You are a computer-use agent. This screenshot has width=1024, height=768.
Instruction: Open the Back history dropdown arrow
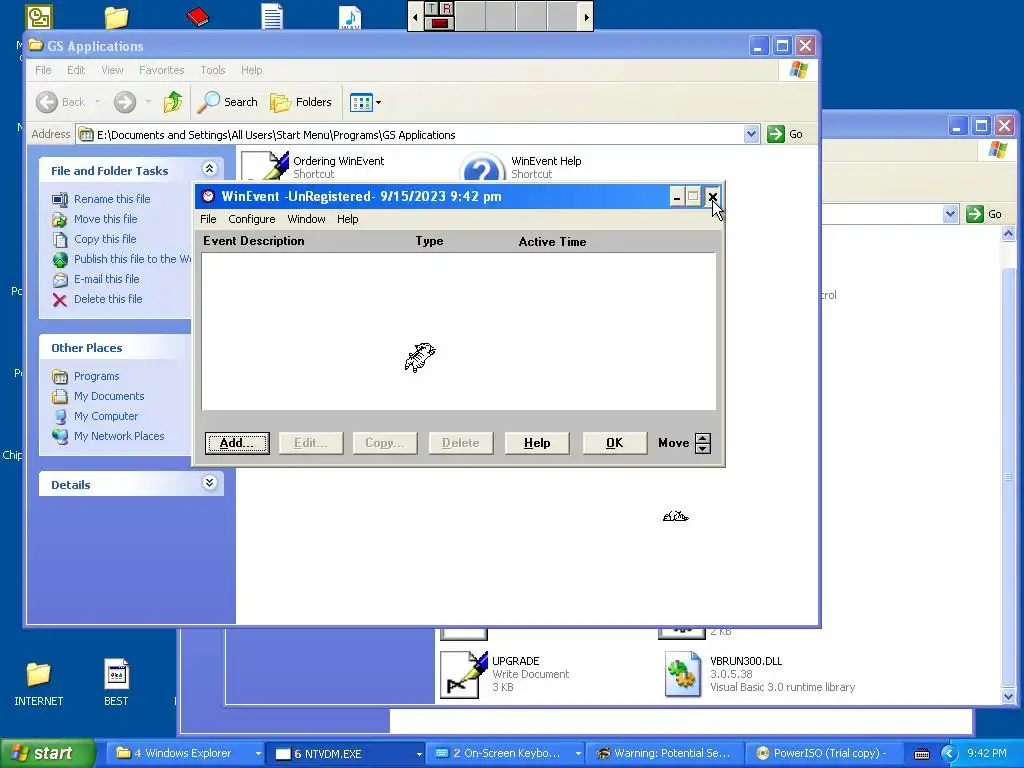[x=98, y=102]
